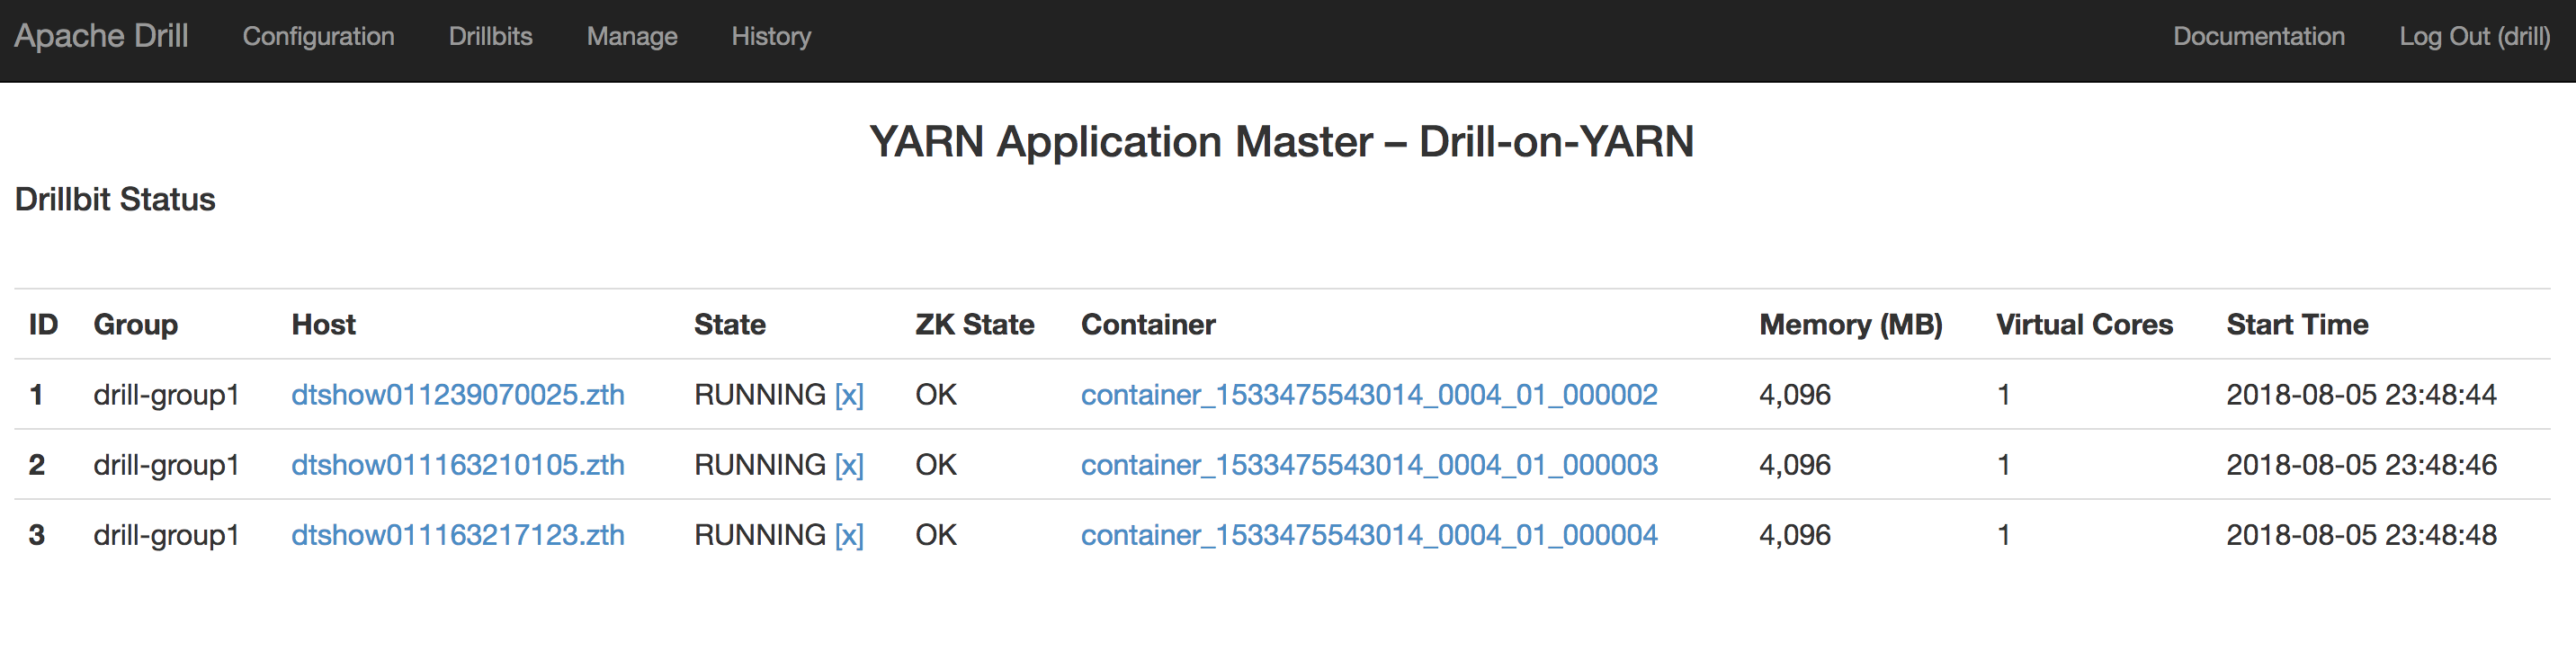Open host dtshow011239070025.zth

(457, 395)
